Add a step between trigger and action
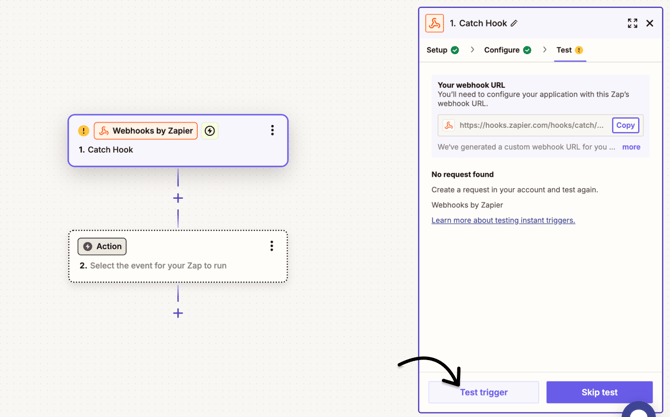The height and width of the screenshot is (417, 670). pyautogui.click(x=178, y=198)
